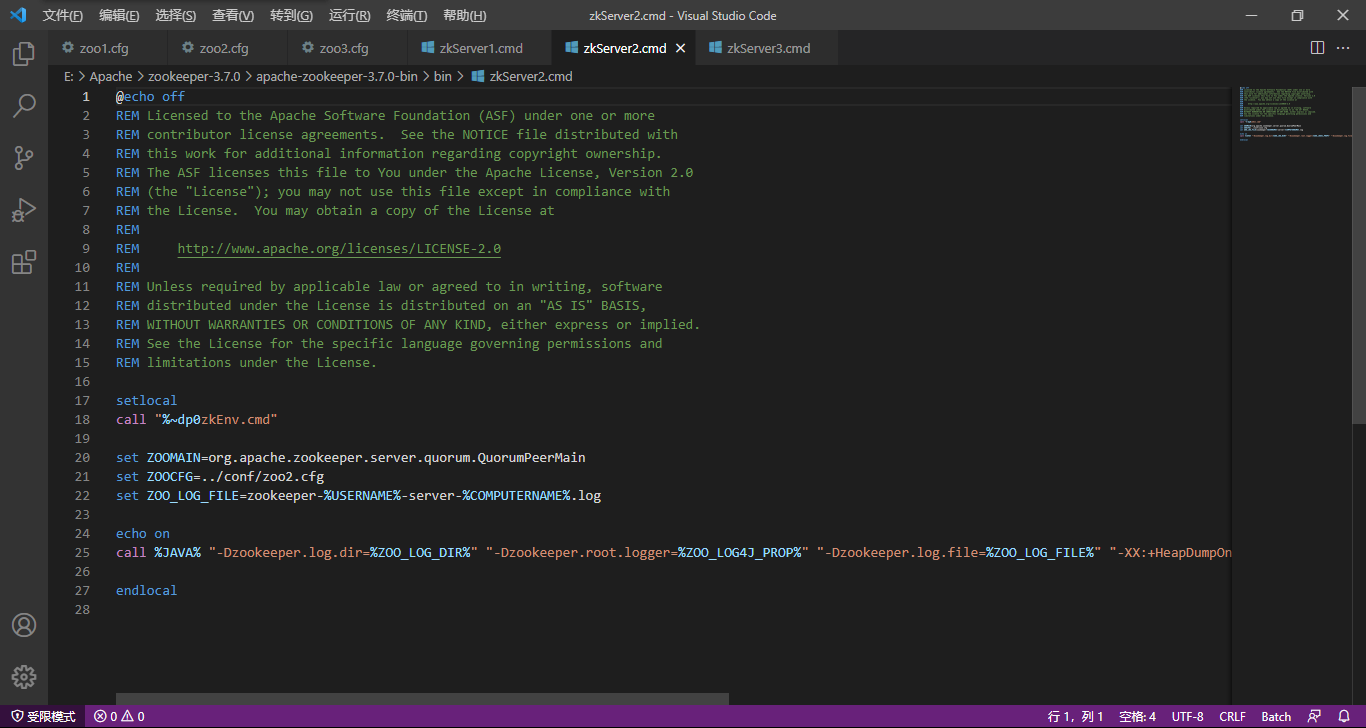The height and width of the screenshot is (728, 1366).
Task: Click the bin folder breadcrumb
Action: [442, 76]
